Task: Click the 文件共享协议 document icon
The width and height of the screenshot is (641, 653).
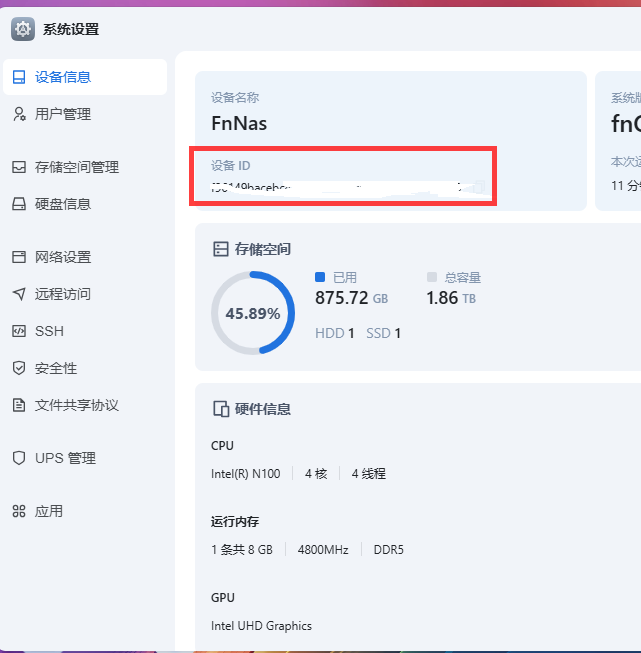Action: click(19, 405)
